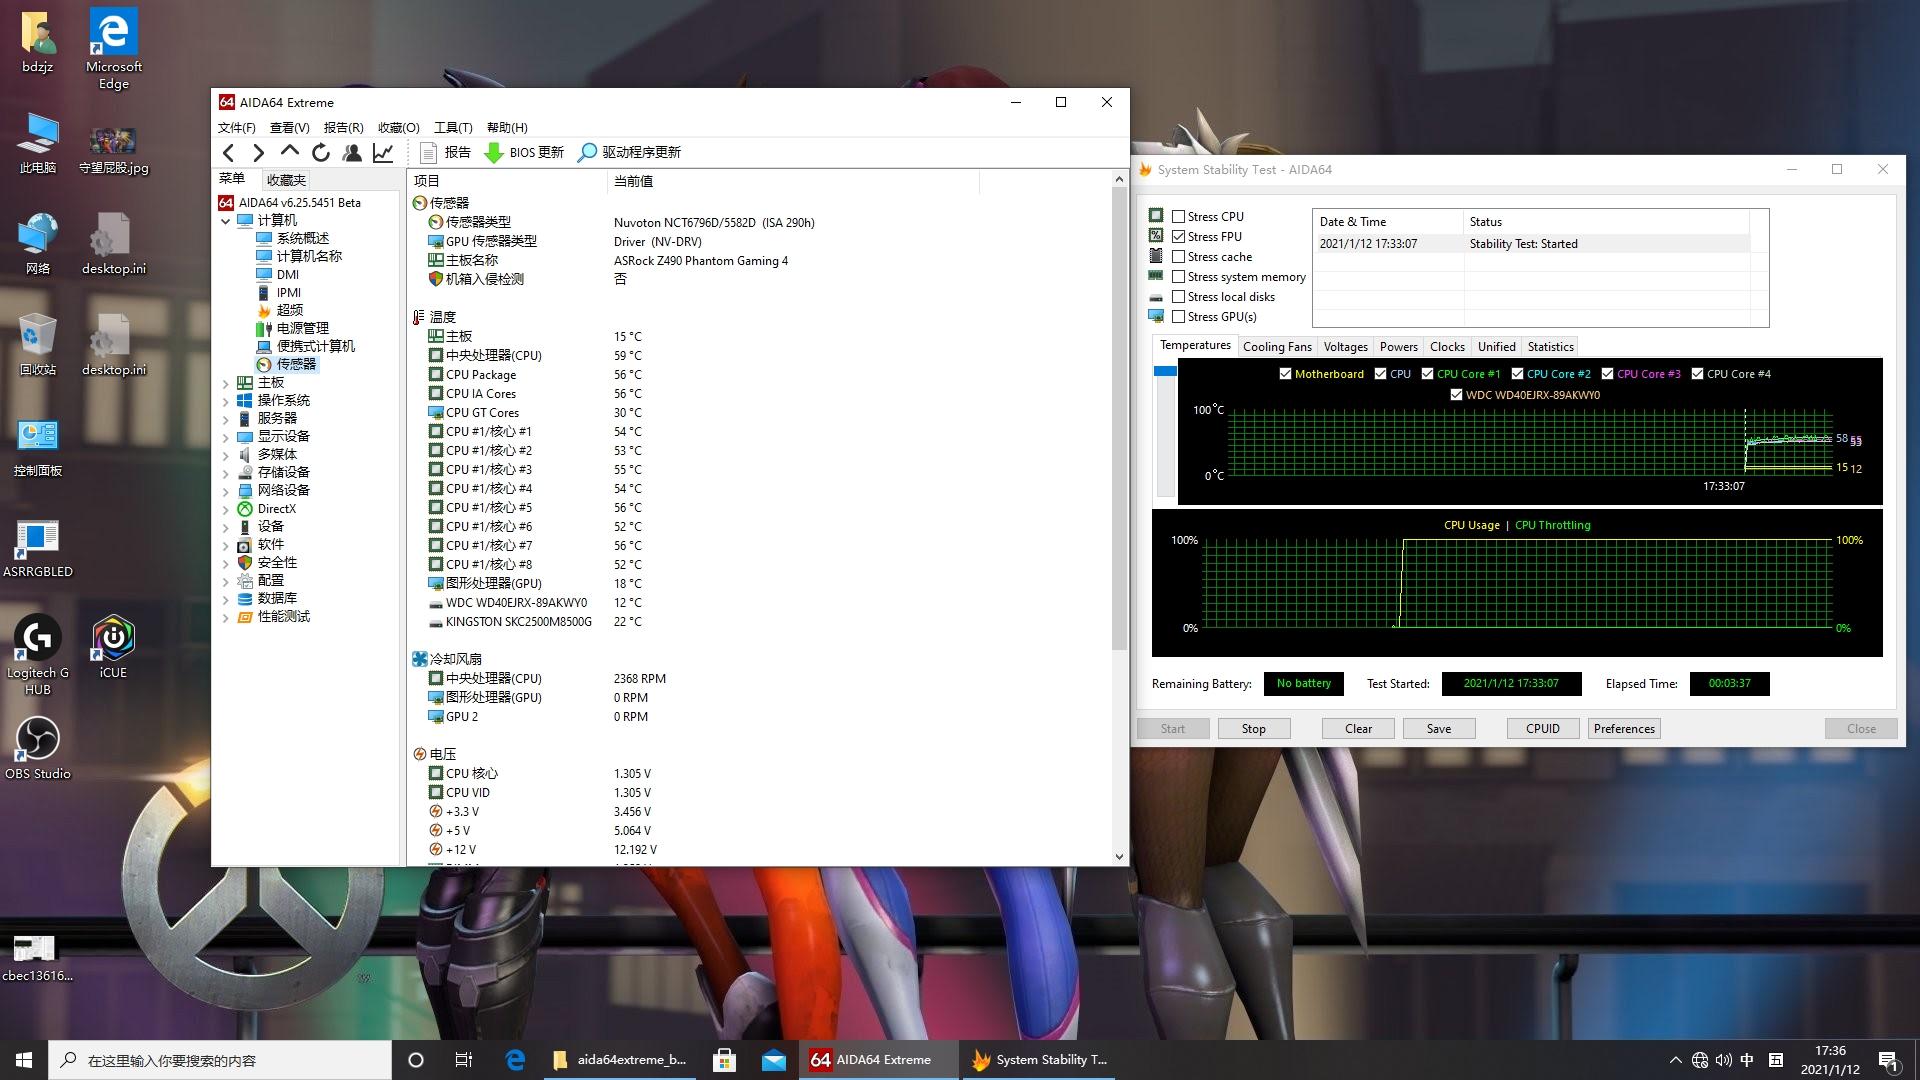Click the Stop button in stability test
The image size is (1920, 1080).
1253,729
